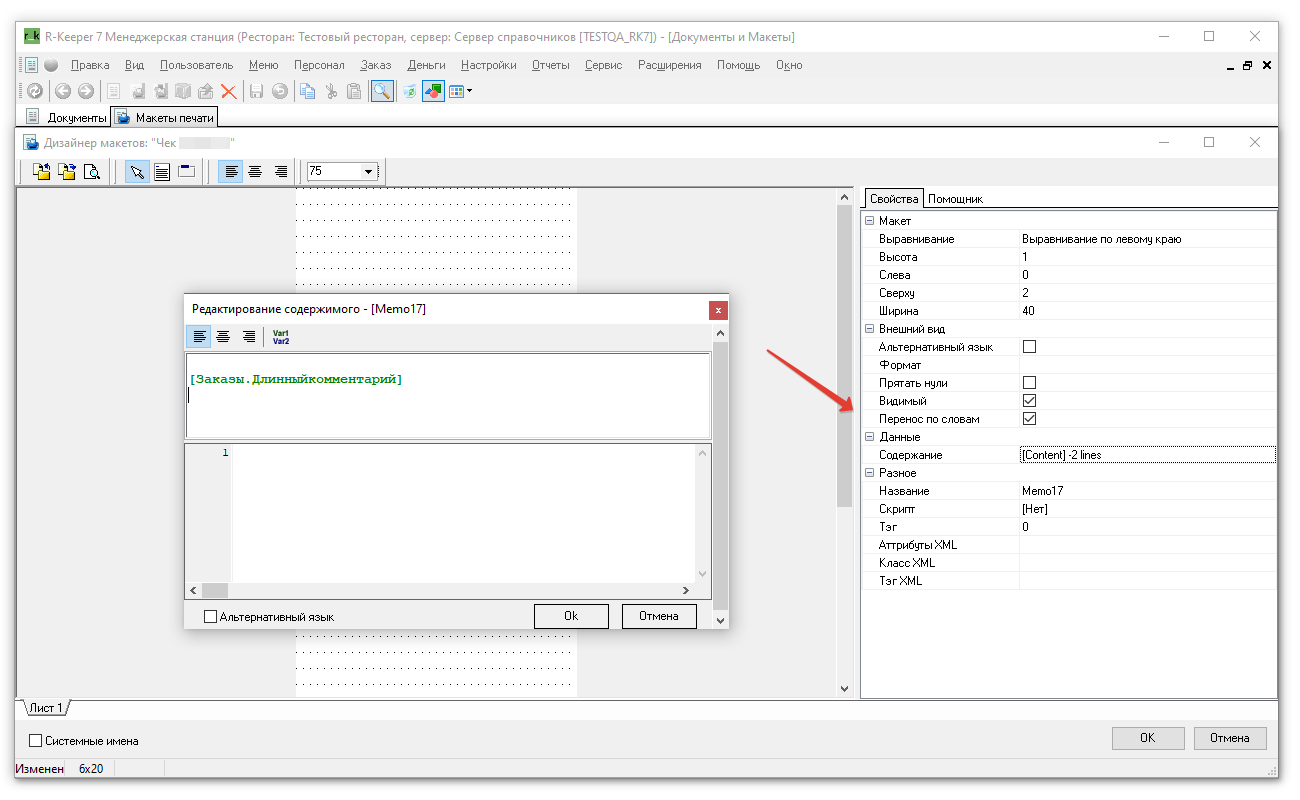The height and width of the screenshot is (800, 1300).
Task: Select the arrow pointer tool in designer
Action: pos(137,172)
